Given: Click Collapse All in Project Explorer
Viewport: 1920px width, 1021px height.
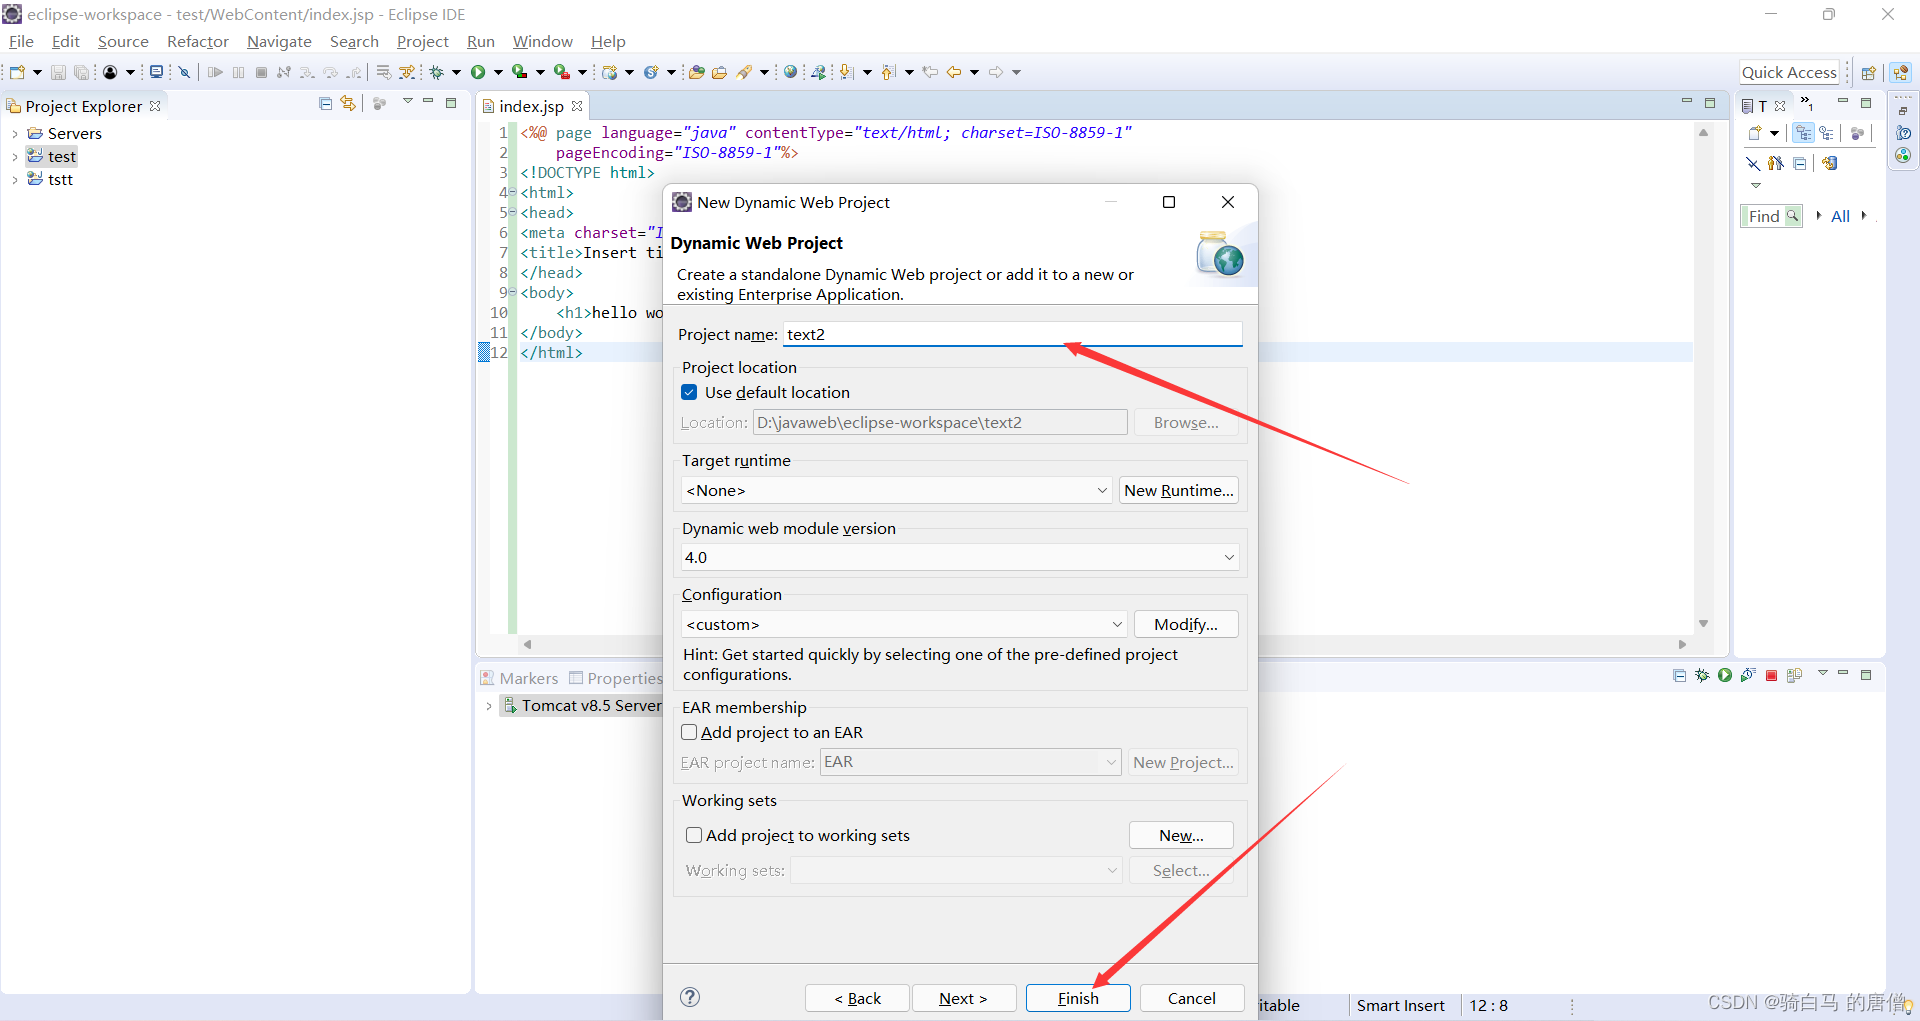Looking at the screenshot, I should 325,104.
